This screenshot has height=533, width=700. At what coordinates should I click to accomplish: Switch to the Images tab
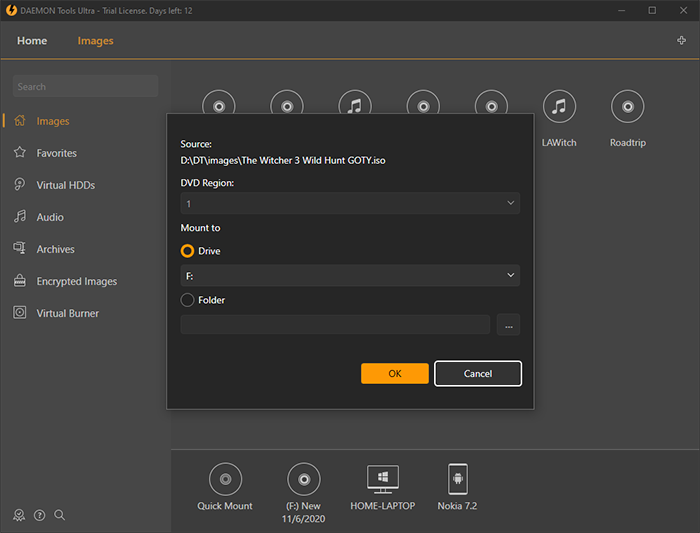96,41
